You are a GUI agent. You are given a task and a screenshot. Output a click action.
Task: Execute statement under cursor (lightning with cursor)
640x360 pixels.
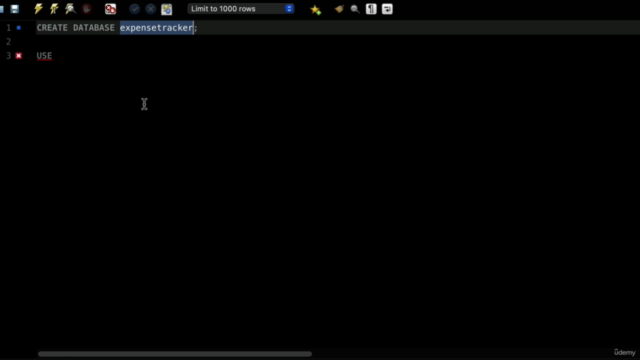[x=54, y=9]
